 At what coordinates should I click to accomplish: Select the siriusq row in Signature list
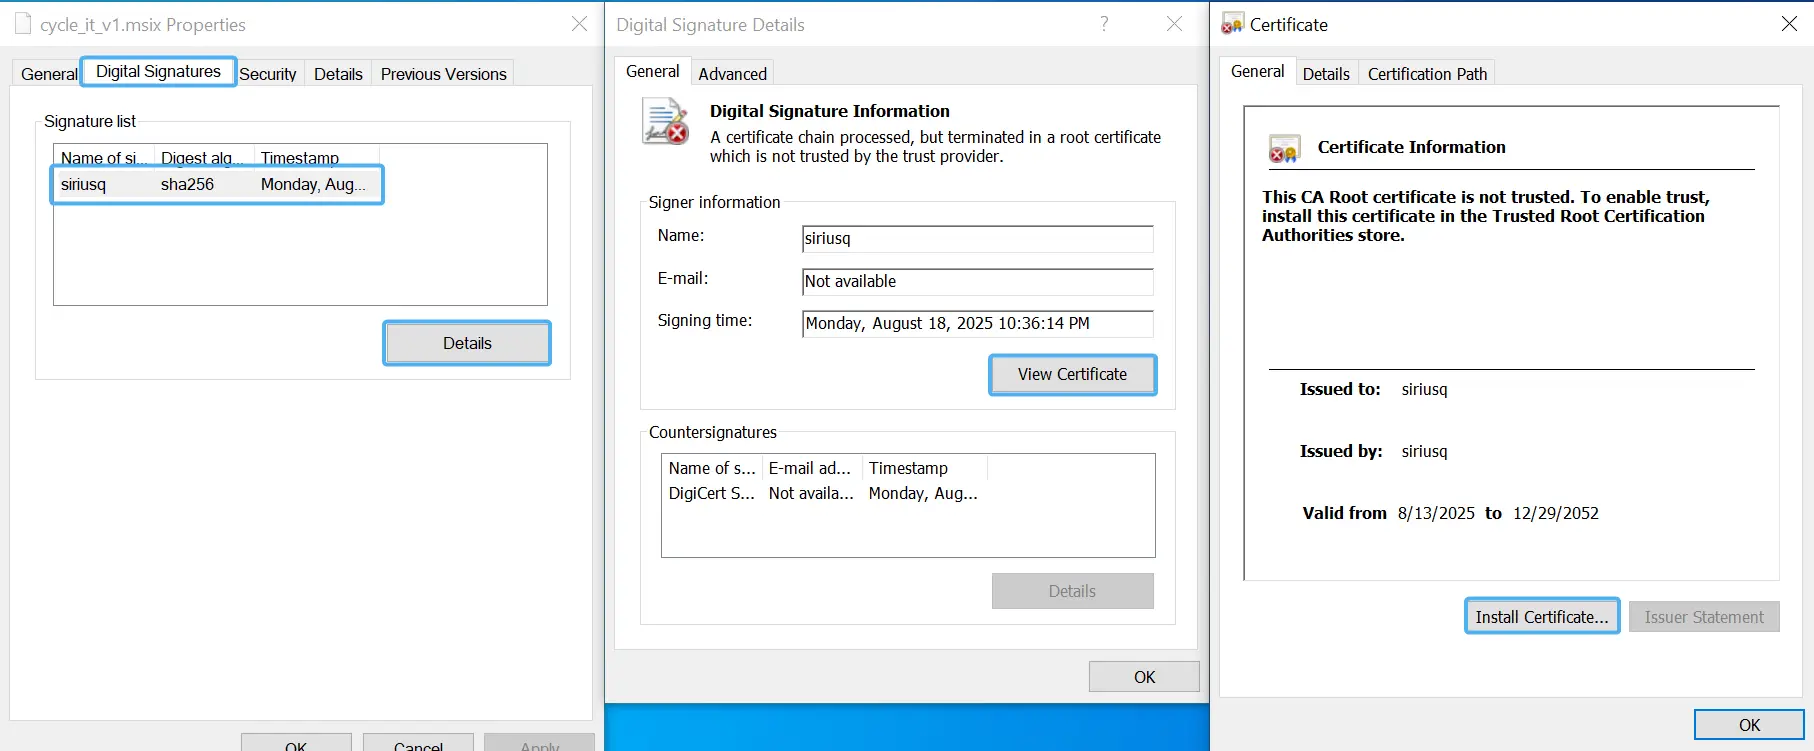[x=217, y=184]
